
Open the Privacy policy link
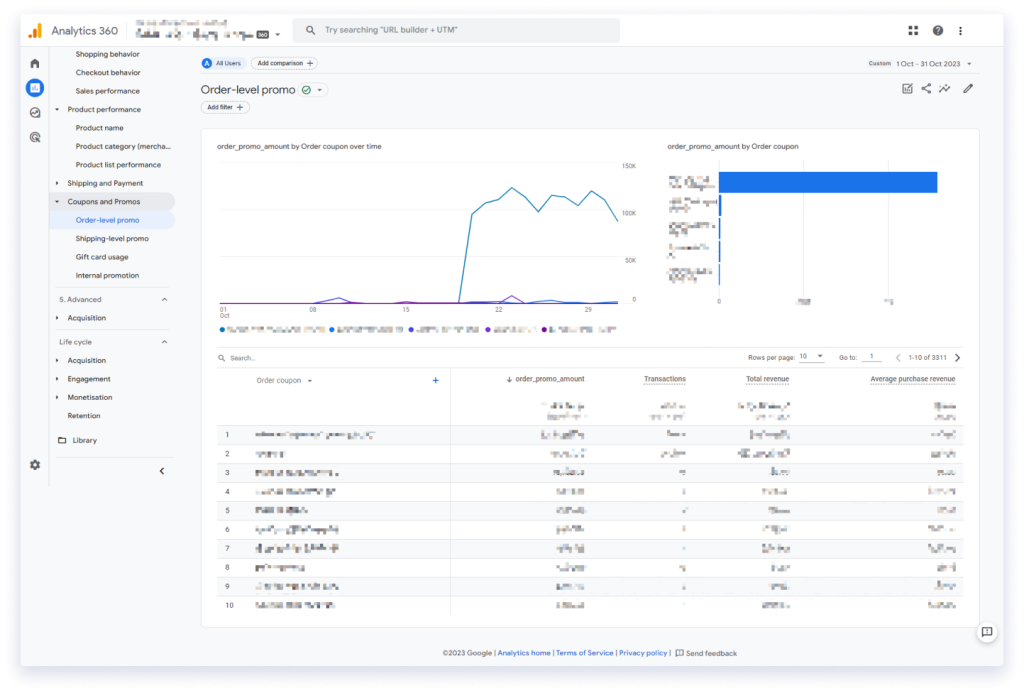[x=643, y=652]
